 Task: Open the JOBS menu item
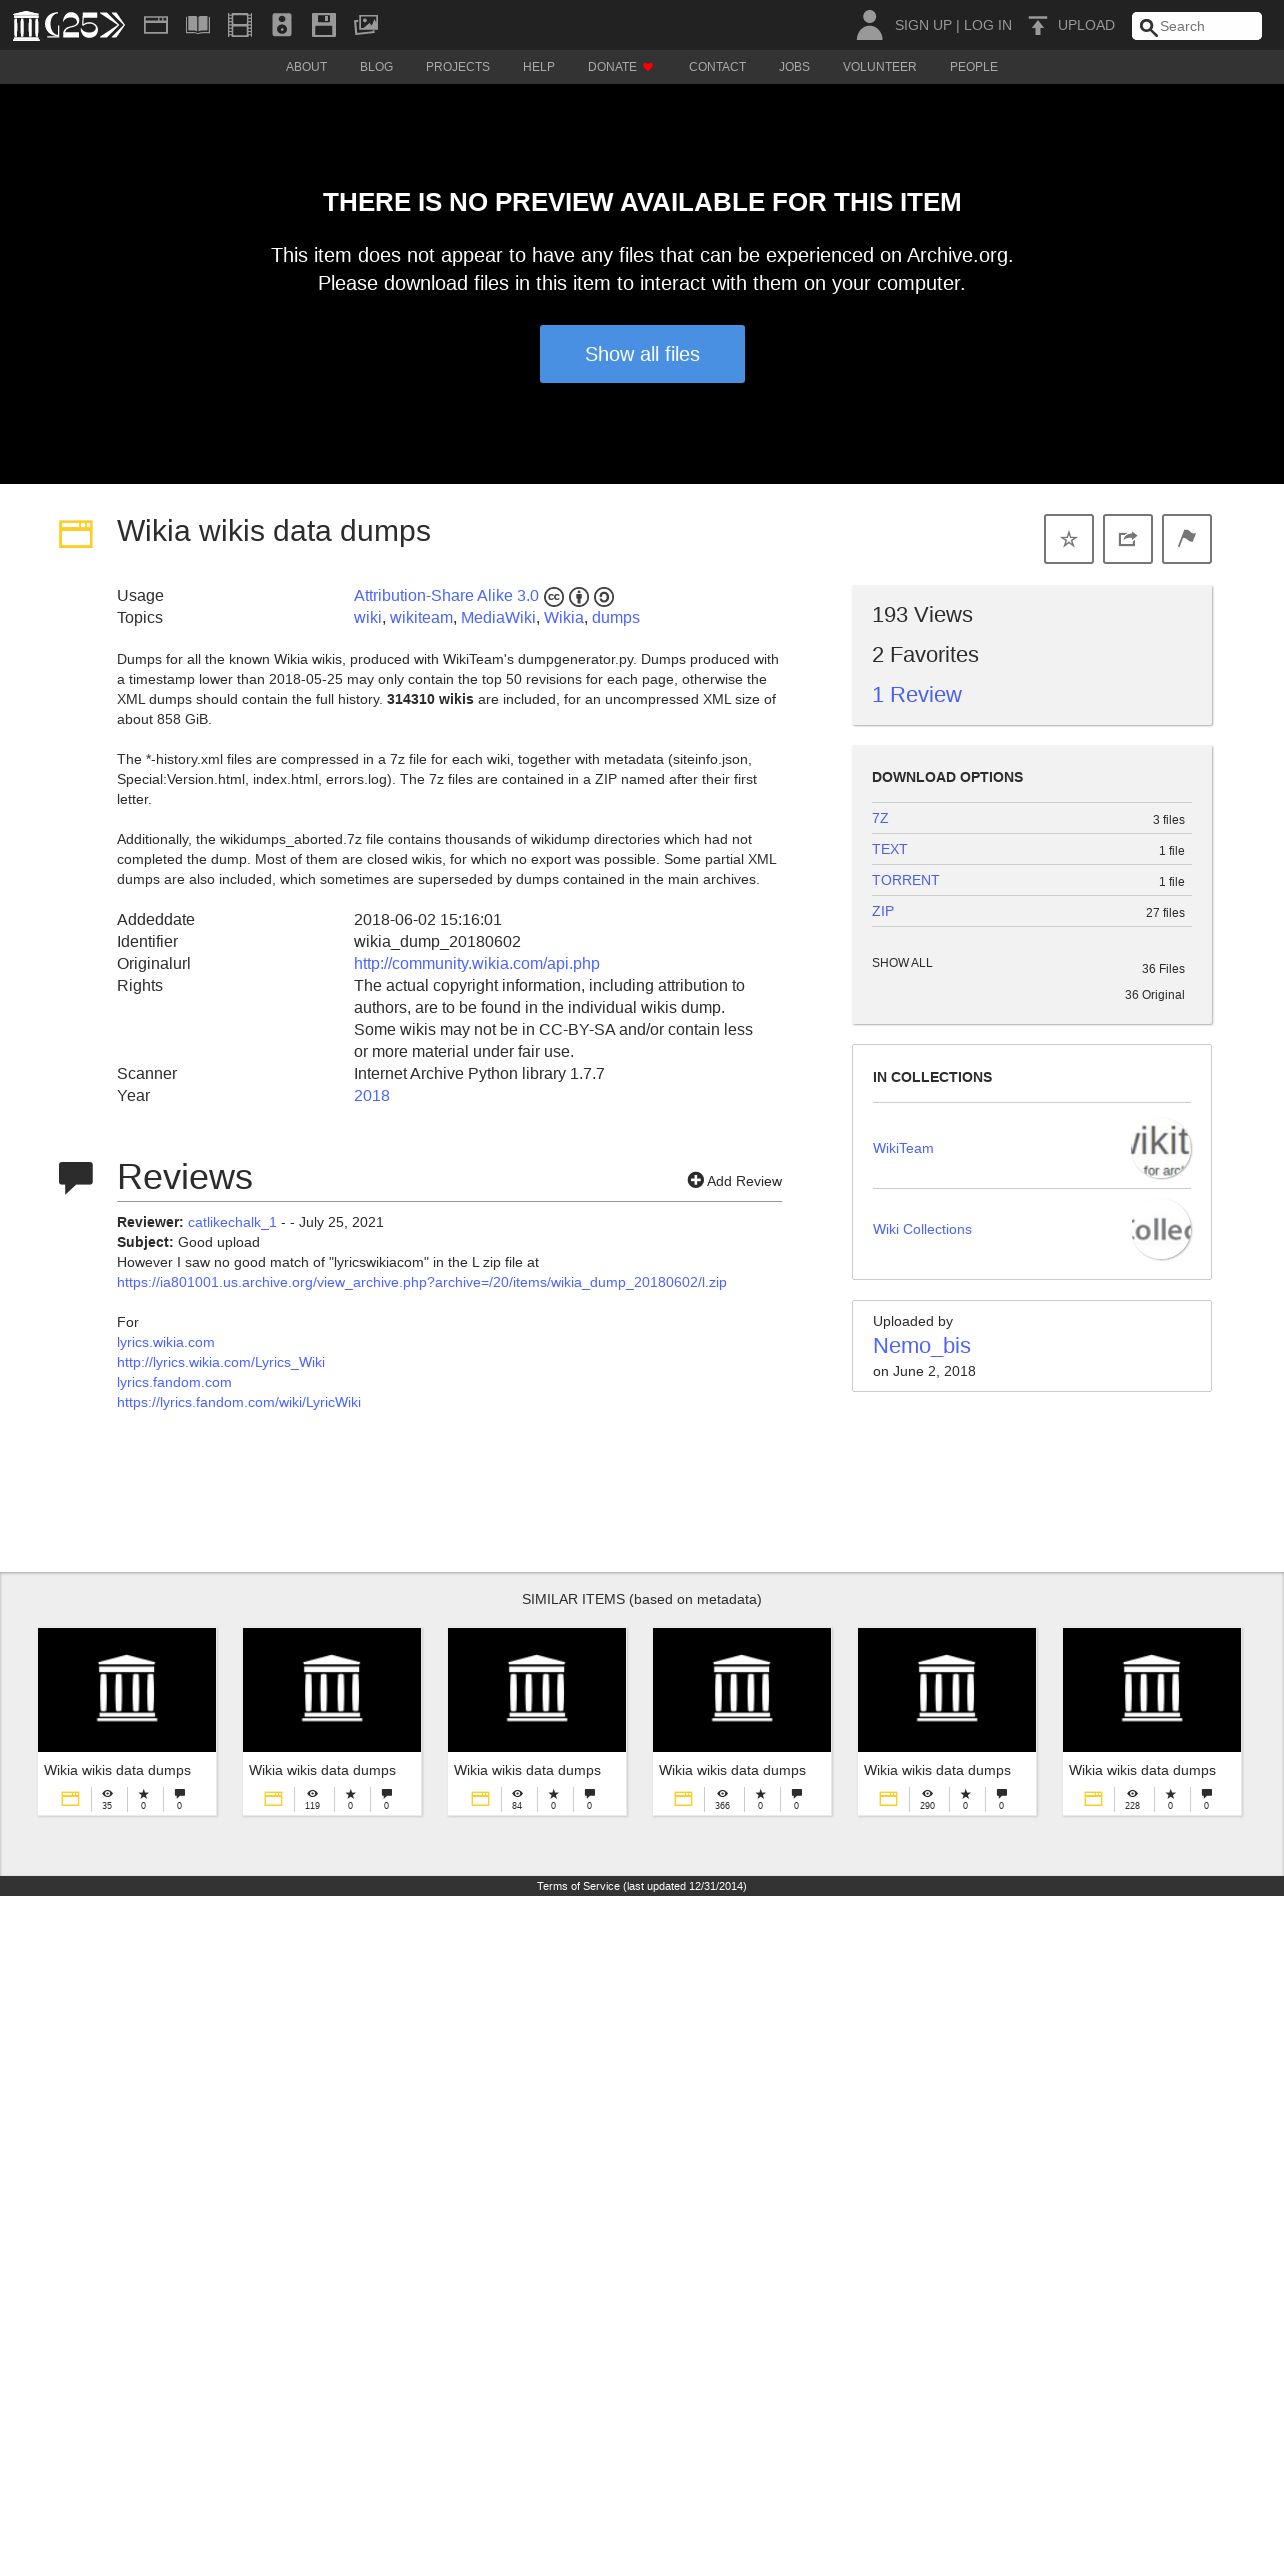(x=794, y=67)
